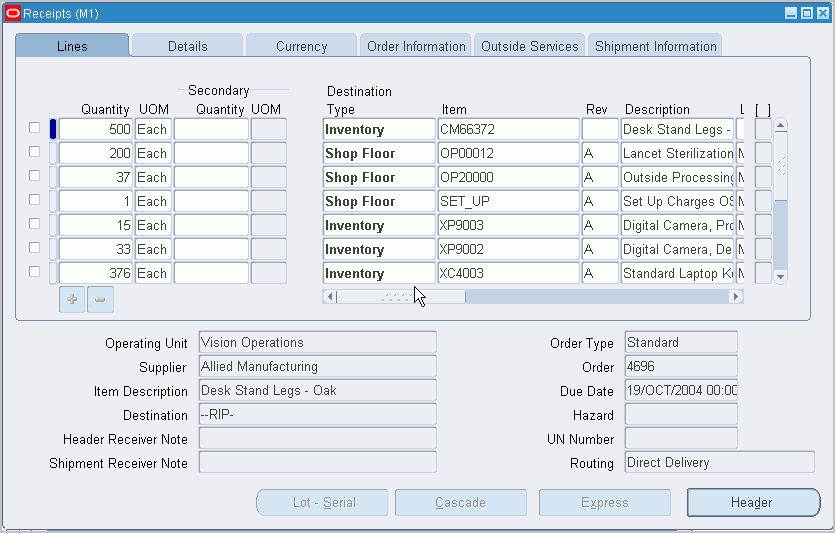The image size is (835, 533).
Task: Click the Operating Unit field 'Vision Operations'
Action: [x=317, y=342]
